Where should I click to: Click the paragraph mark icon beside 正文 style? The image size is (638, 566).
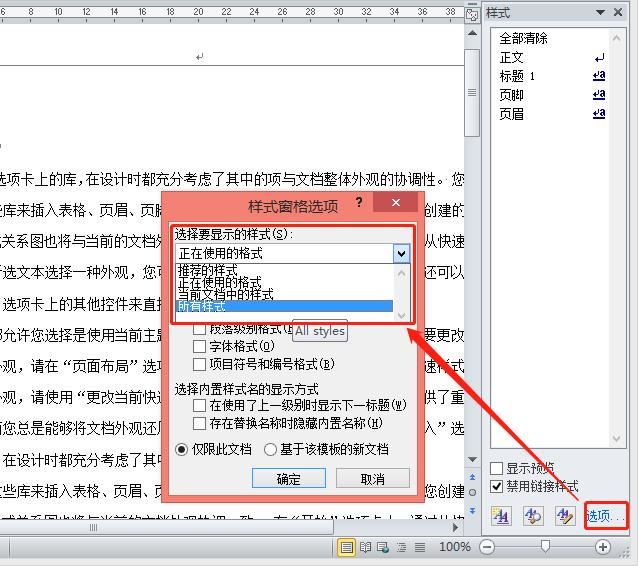point(599,58)
